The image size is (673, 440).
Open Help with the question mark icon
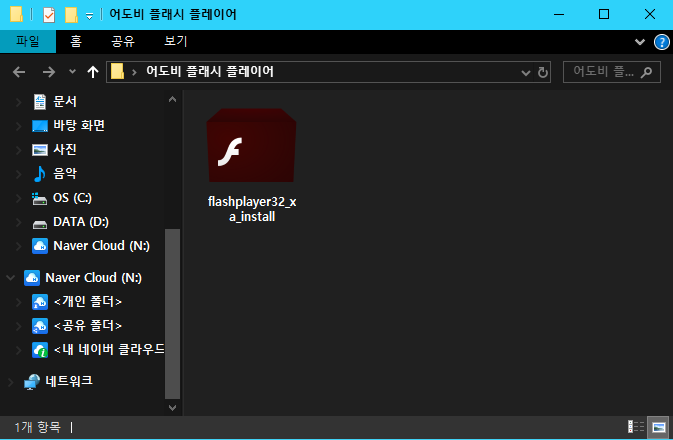click(661, 42)
